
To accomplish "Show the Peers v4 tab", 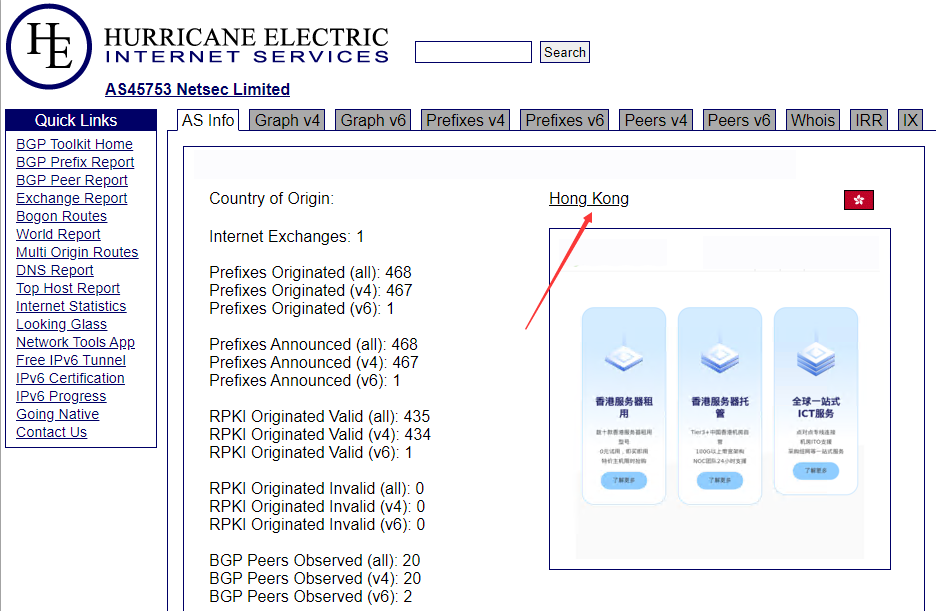I will click(x=656, y=120).
